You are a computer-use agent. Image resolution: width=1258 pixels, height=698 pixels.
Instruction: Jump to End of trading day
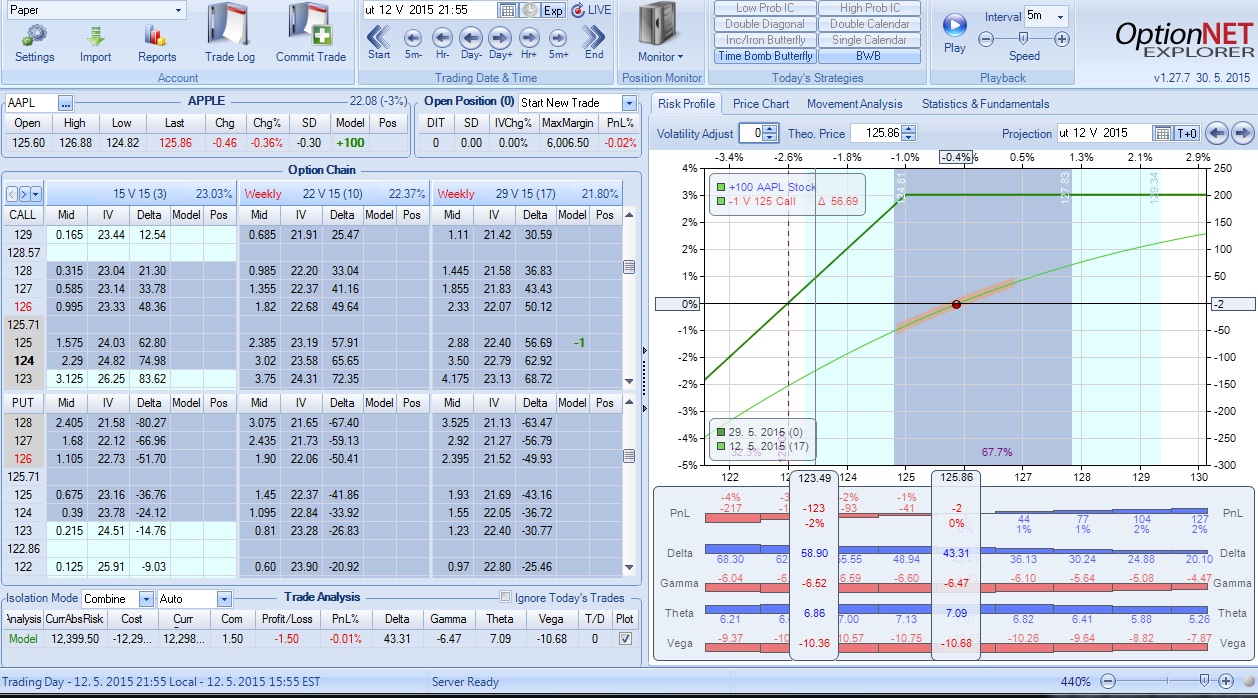coord(594,37)
